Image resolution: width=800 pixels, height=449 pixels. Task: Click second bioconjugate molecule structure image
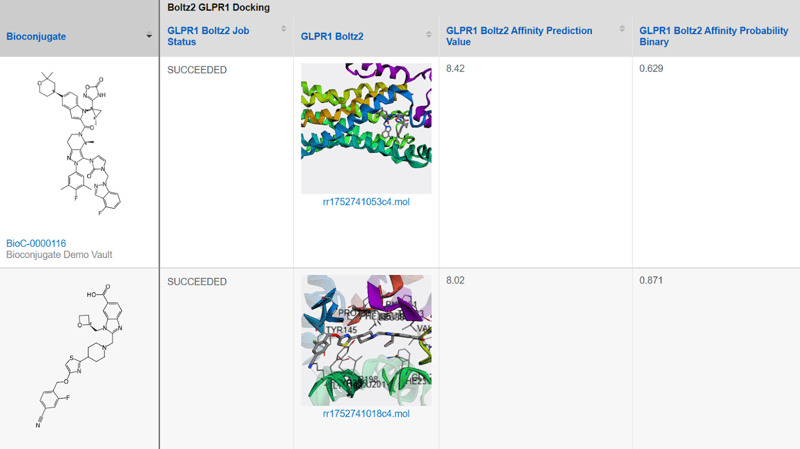[x=81, y=356]
